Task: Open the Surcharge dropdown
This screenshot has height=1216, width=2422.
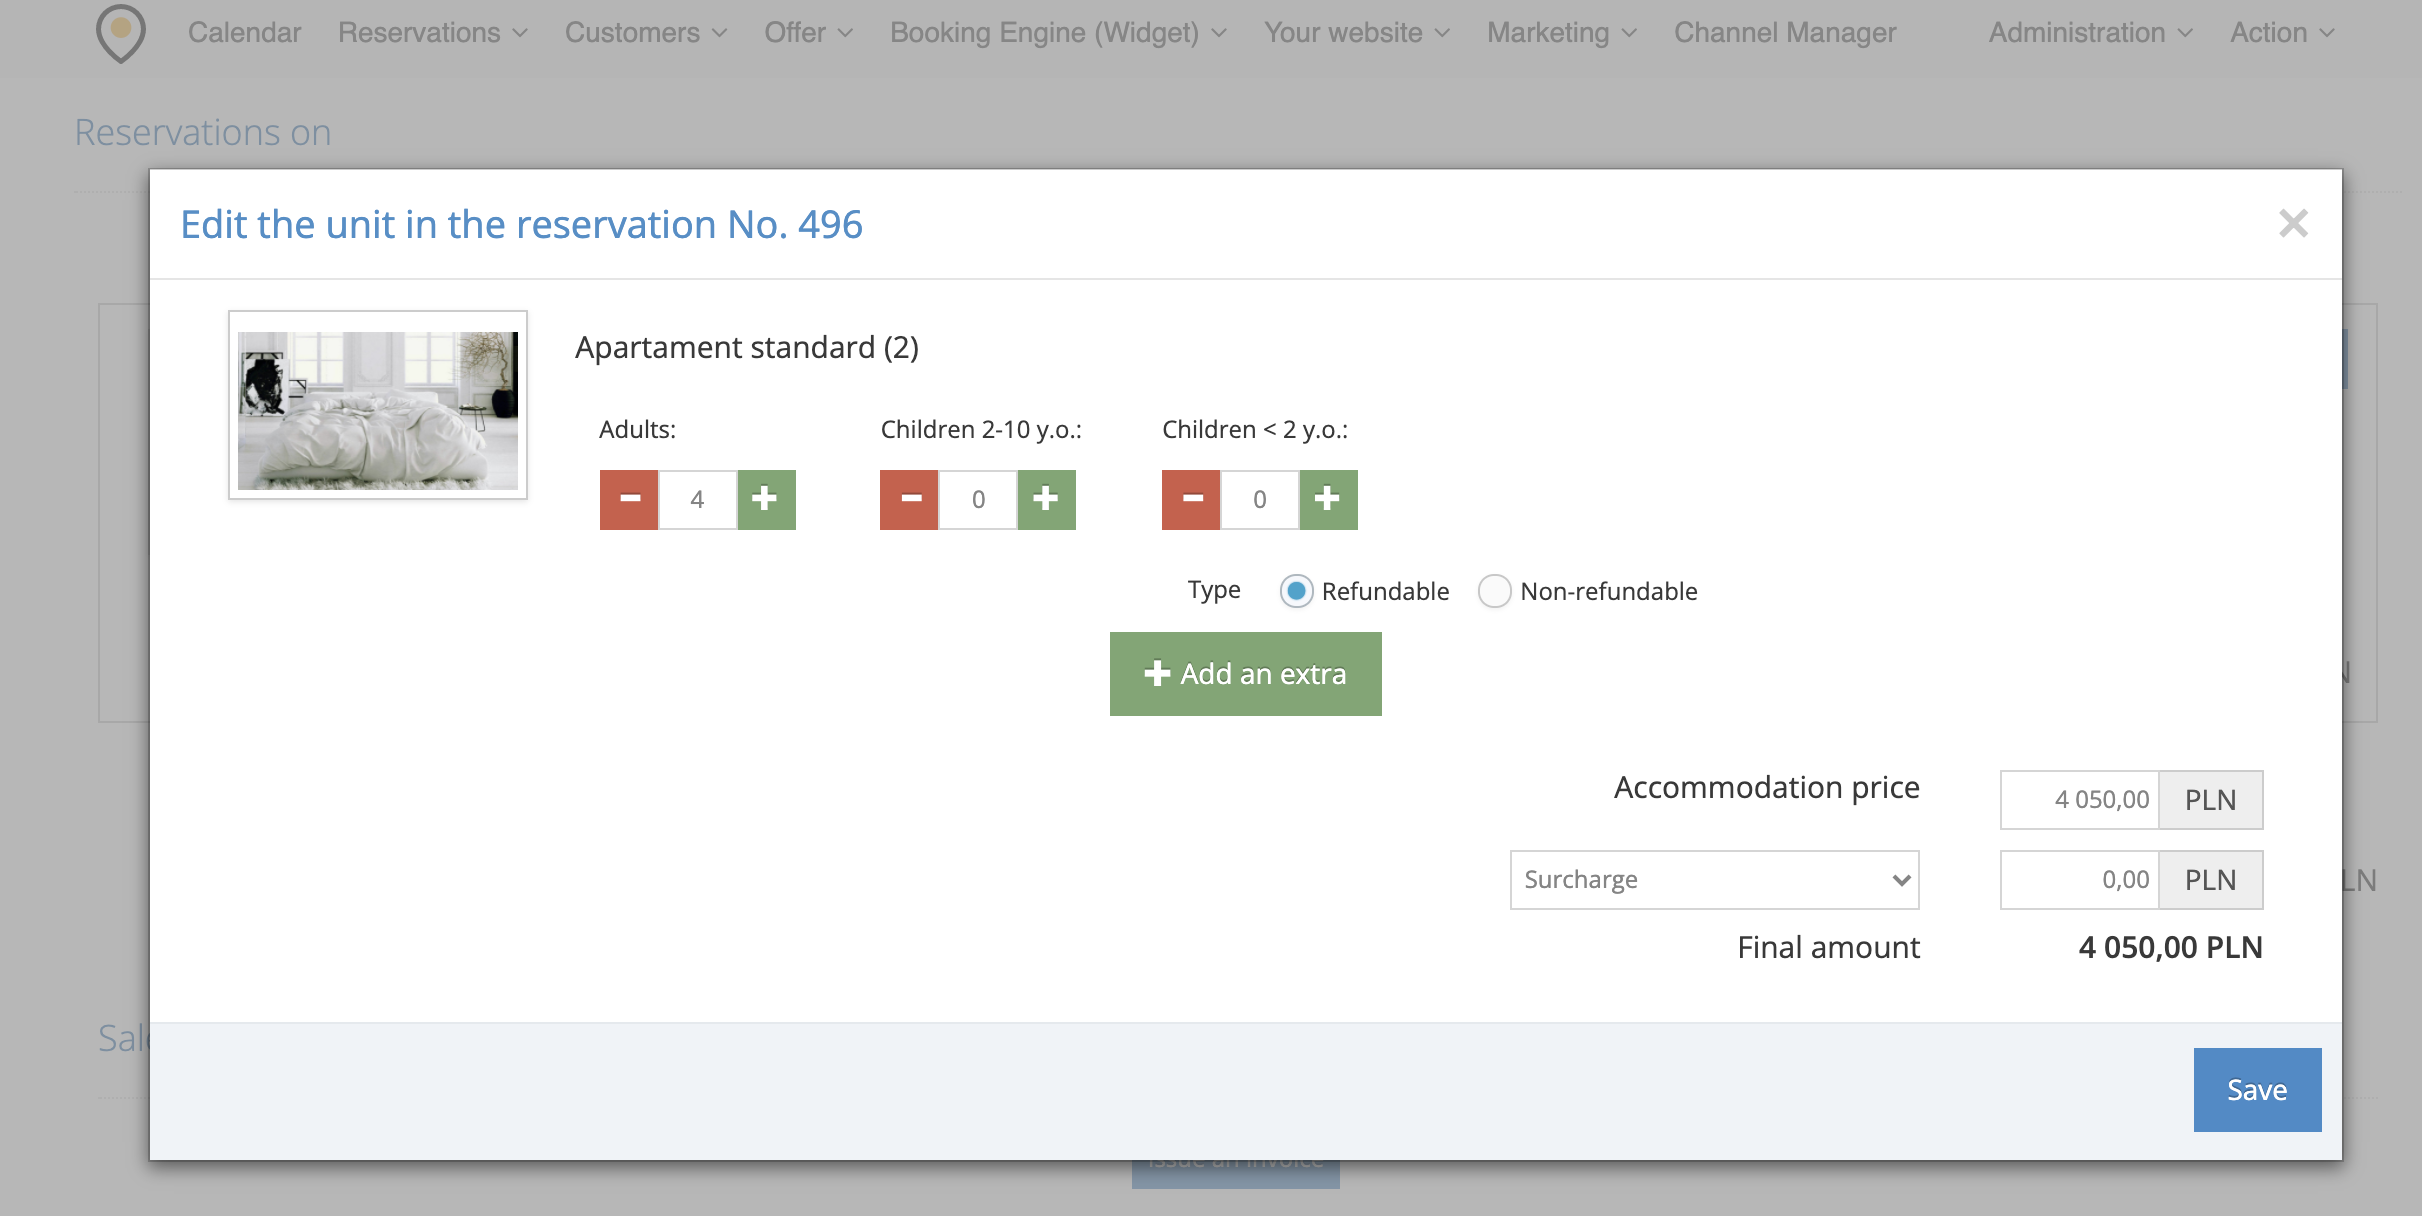Action: pos(1714,880)
